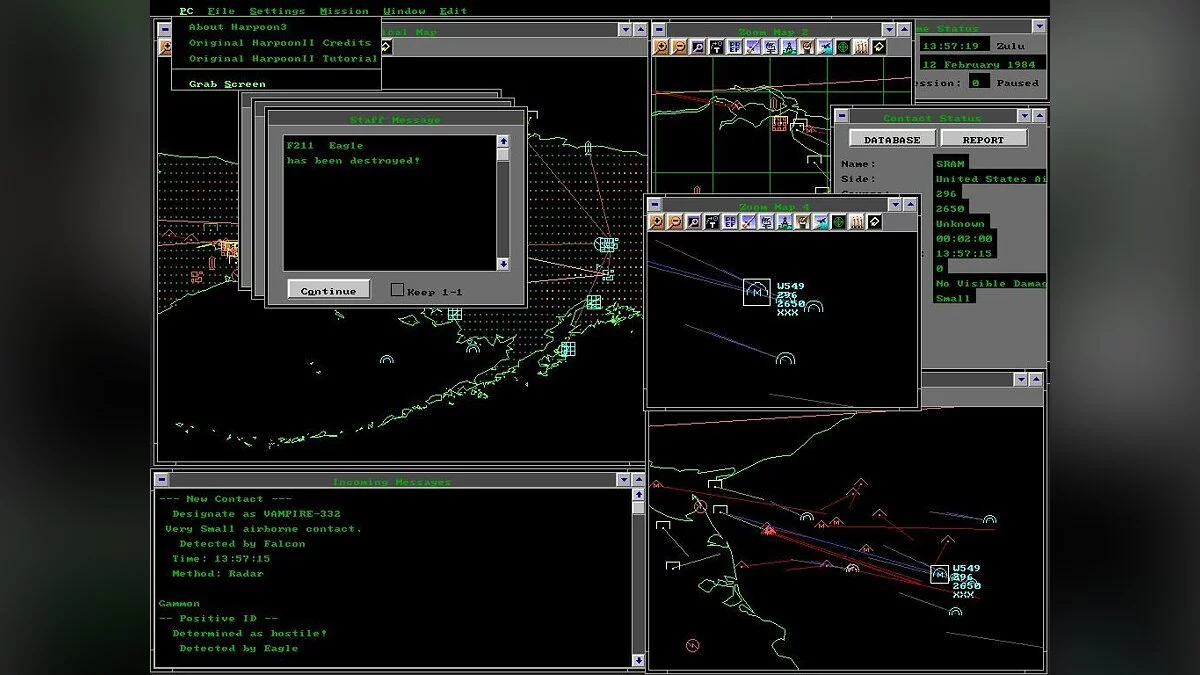This screenshot has width=1200, height=675.
Task: Choose About Harpoon3 from the PC menu
Action: pos(238,27)
